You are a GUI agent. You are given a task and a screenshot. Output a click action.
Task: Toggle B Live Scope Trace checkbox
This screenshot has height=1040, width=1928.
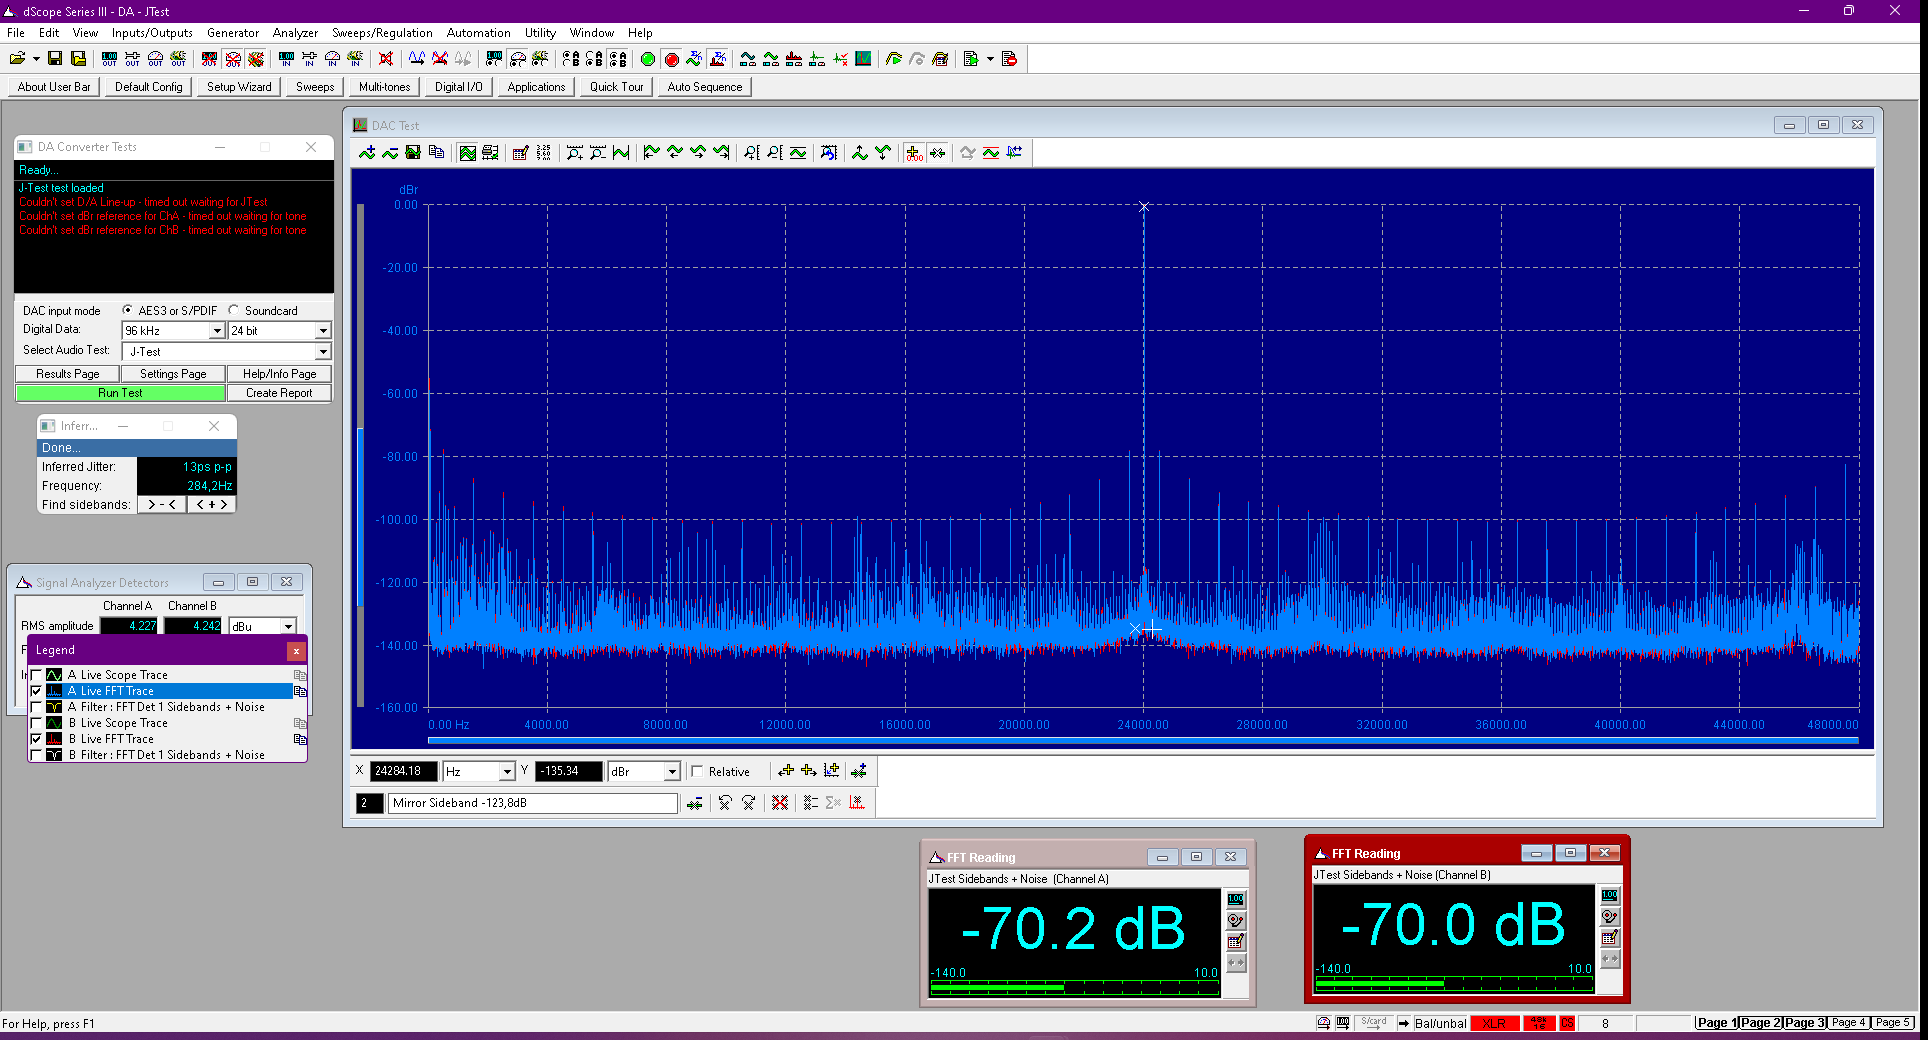pos(37,723)
